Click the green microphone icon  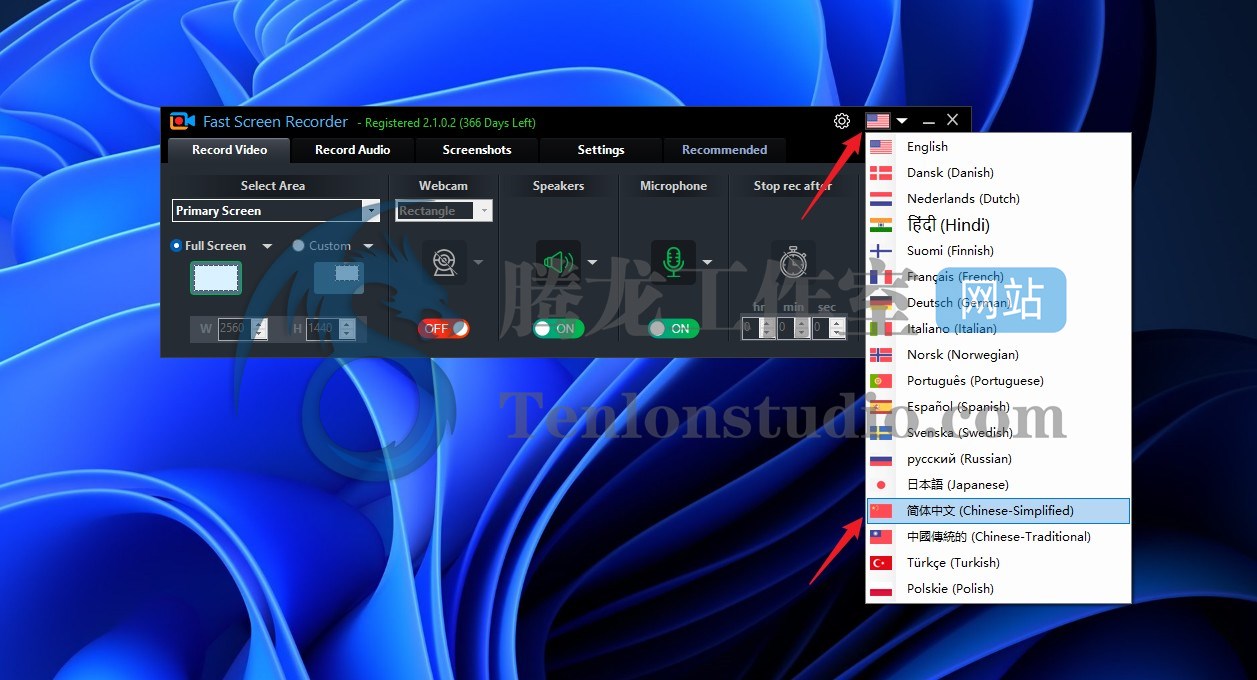point(673,261)
